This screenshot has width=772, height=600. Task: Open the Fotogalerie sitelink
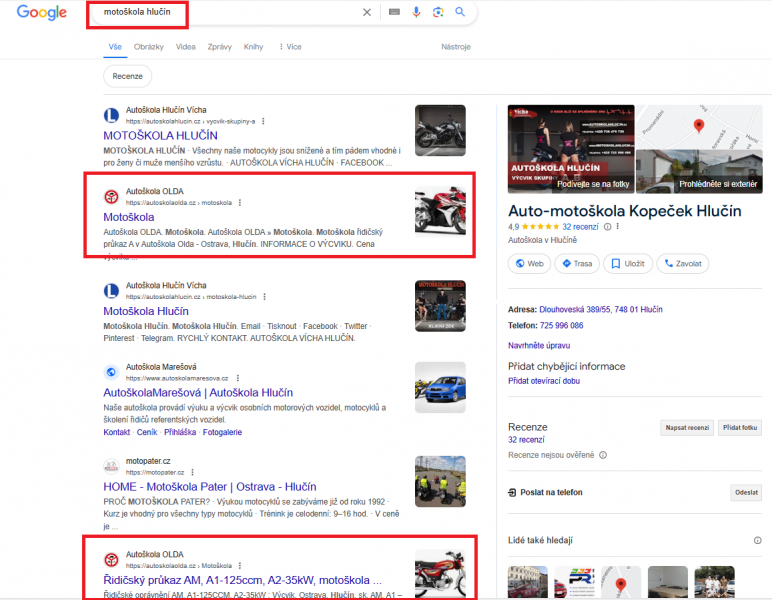223,432
